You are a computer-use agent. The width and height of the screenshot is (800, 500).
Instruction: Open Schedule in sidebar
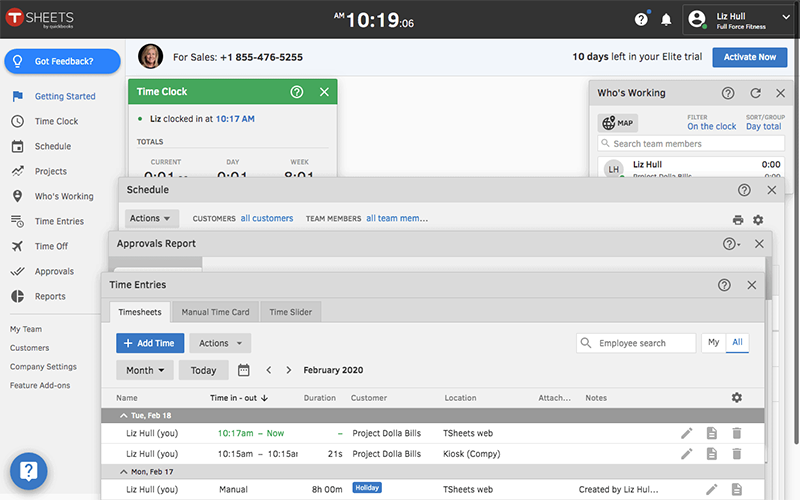(41, 146)
